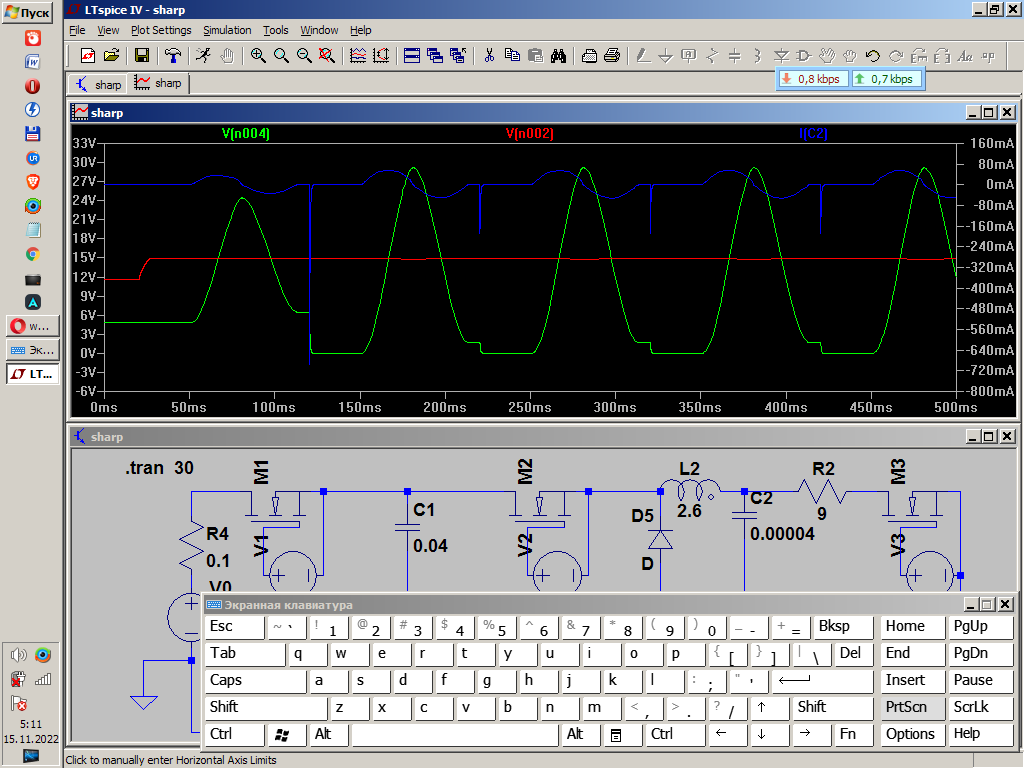Open the Window menu
The height and width of the screenshot is (768, 1024).
click(319, 30)
